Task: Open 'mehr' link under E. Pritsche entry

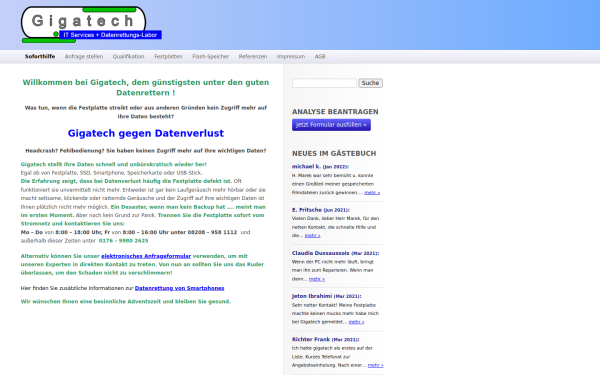Action: point(313,236)
